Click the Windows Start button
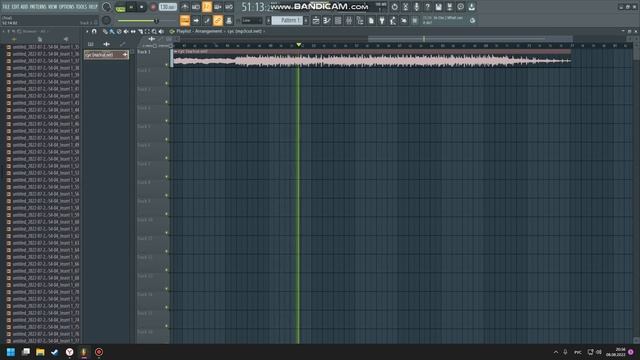640x360 pixels. (11, 352)
